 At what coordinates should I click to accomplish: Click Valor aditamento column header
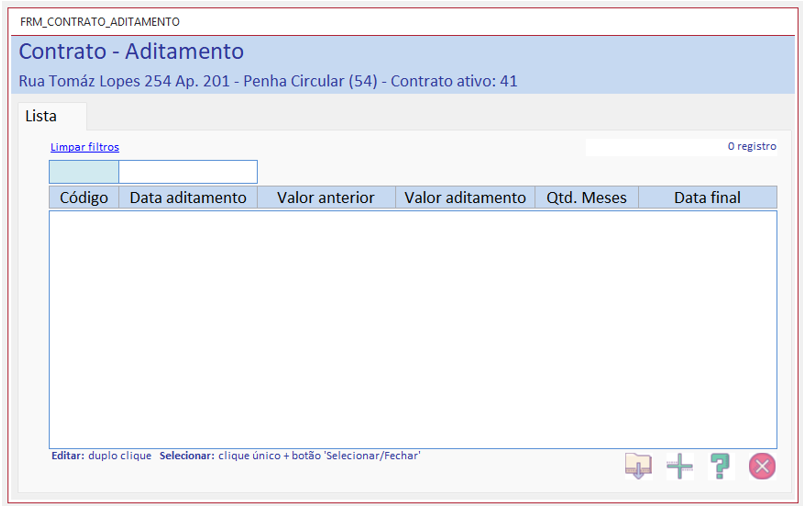[465, 198]
